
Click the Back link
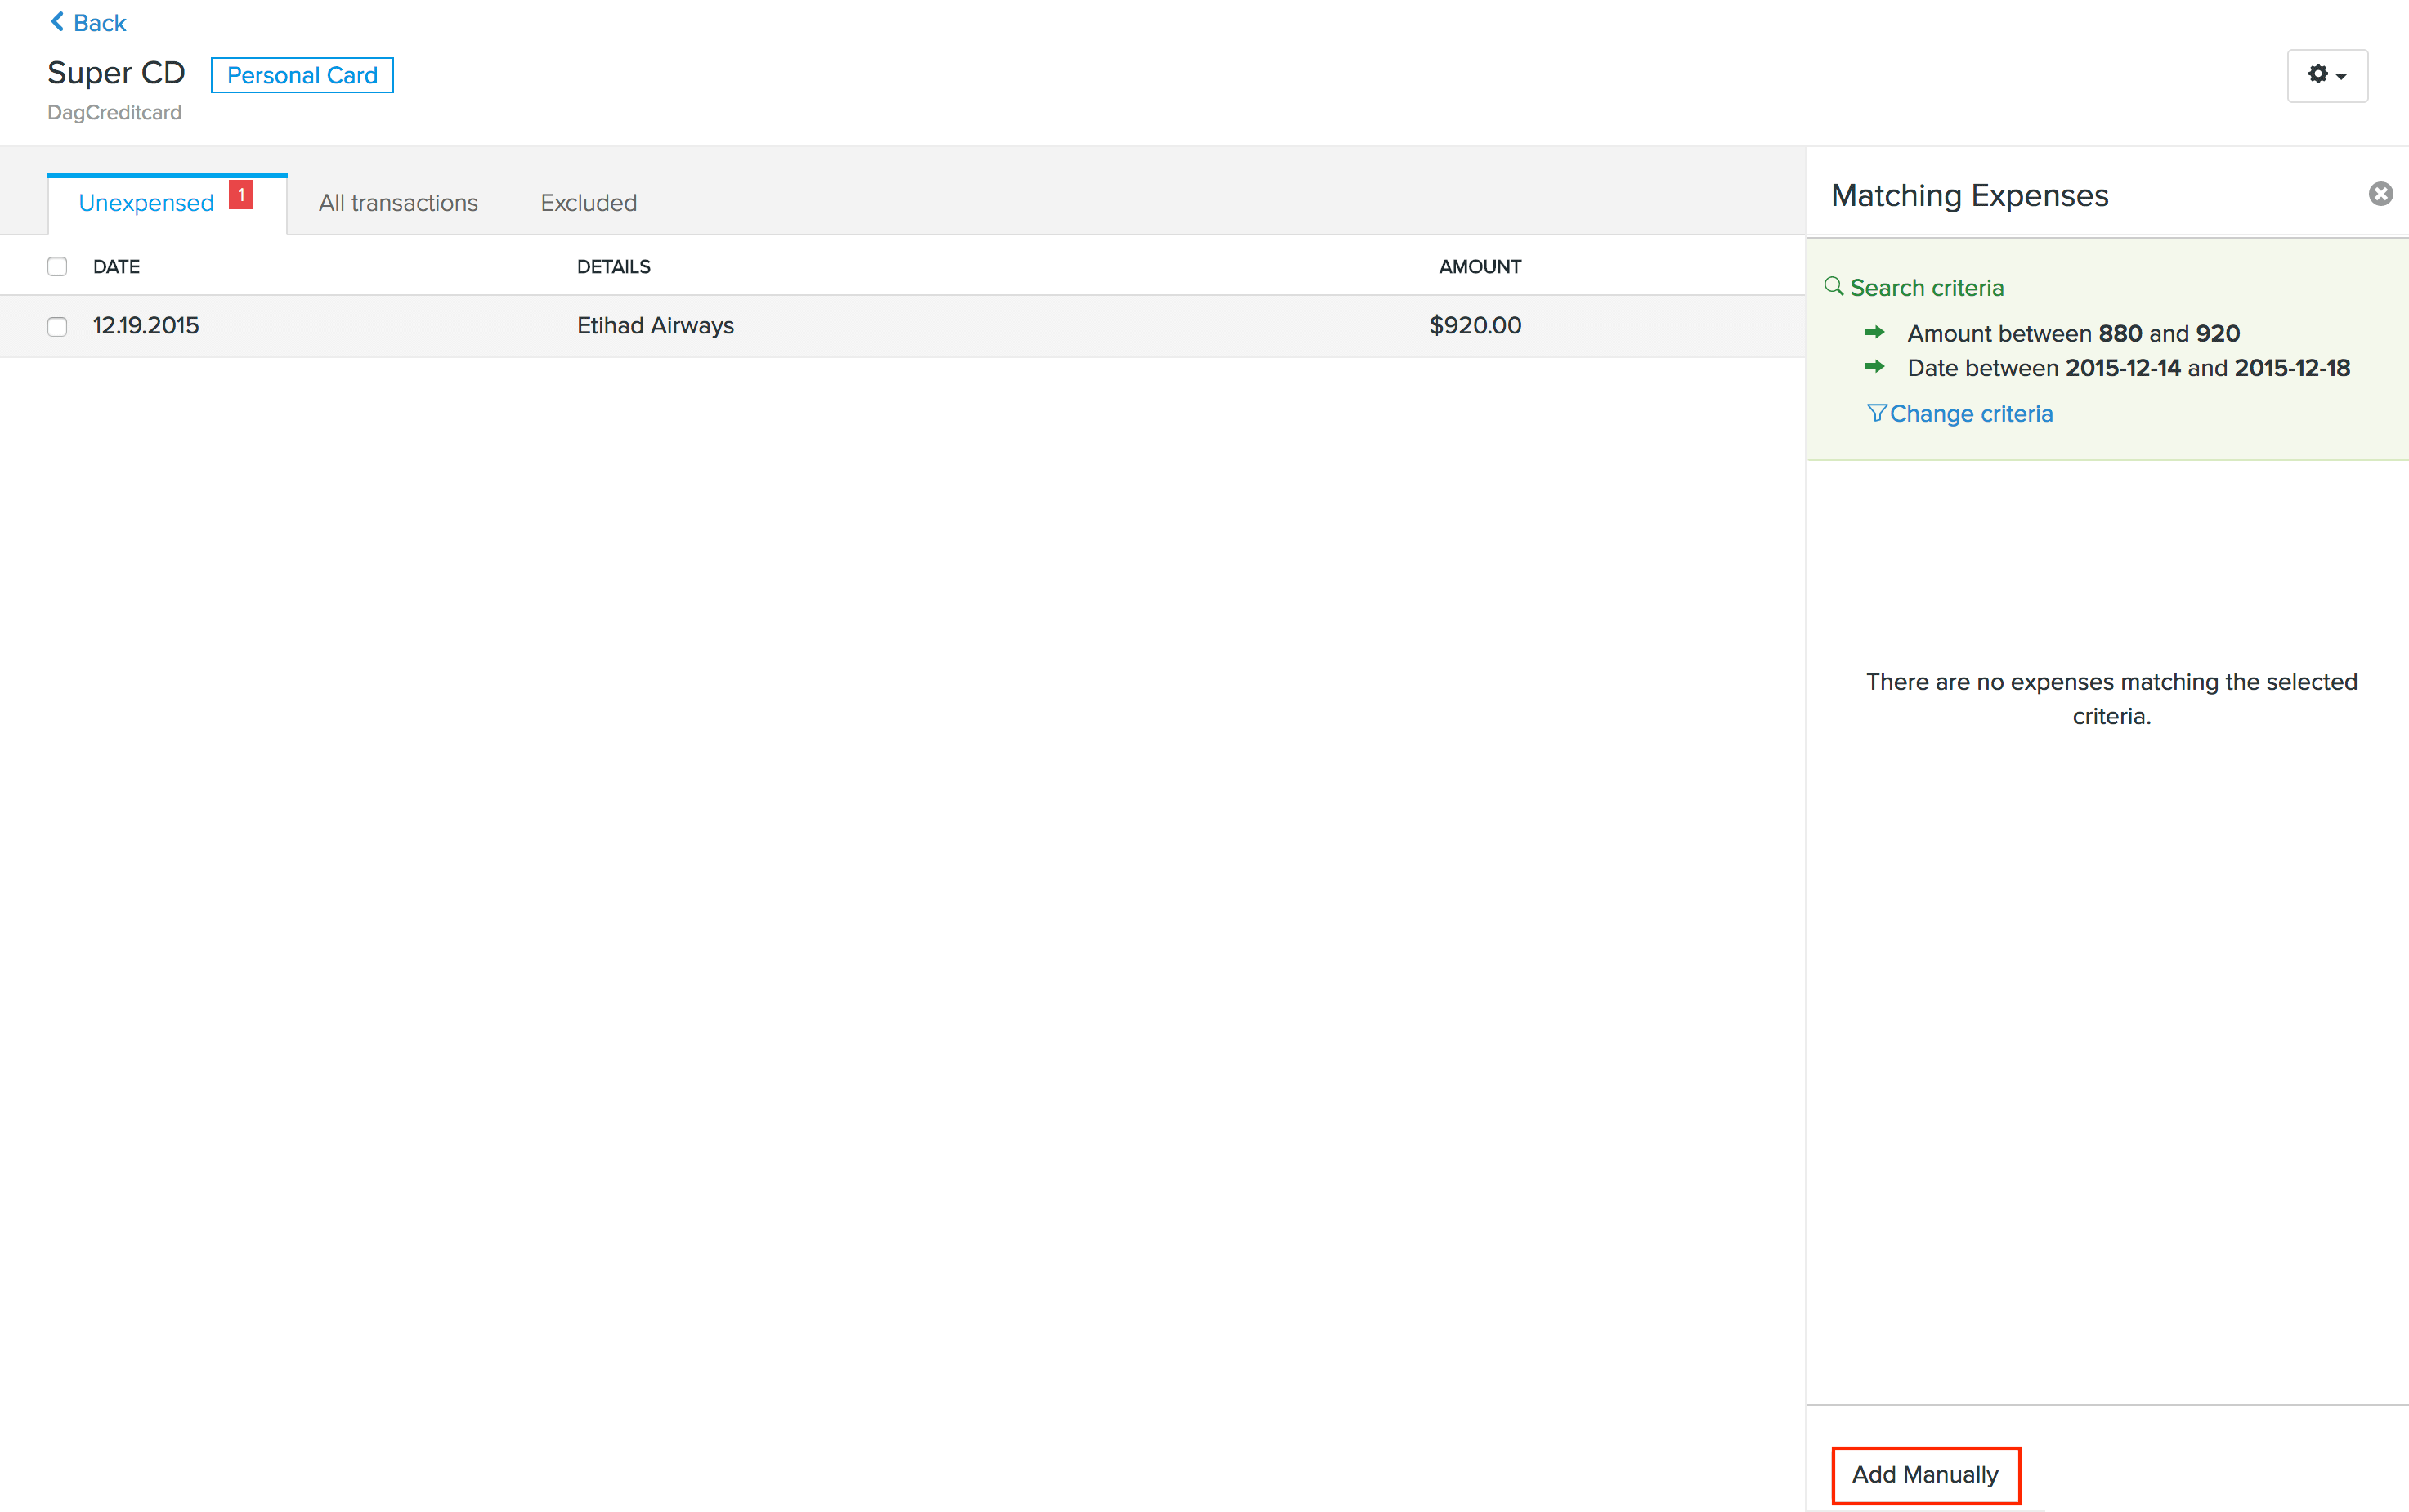(99, 22)
